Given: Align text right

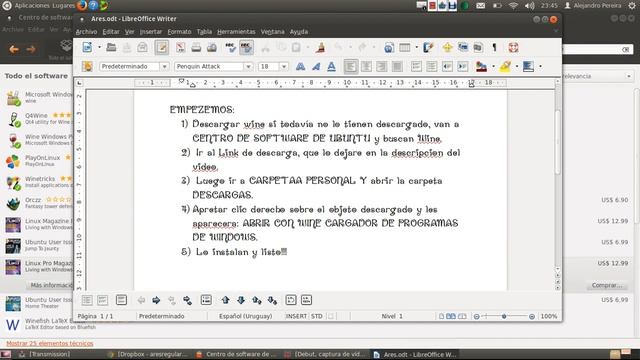Looking at the screenshot, I should (x=382, y=66).
